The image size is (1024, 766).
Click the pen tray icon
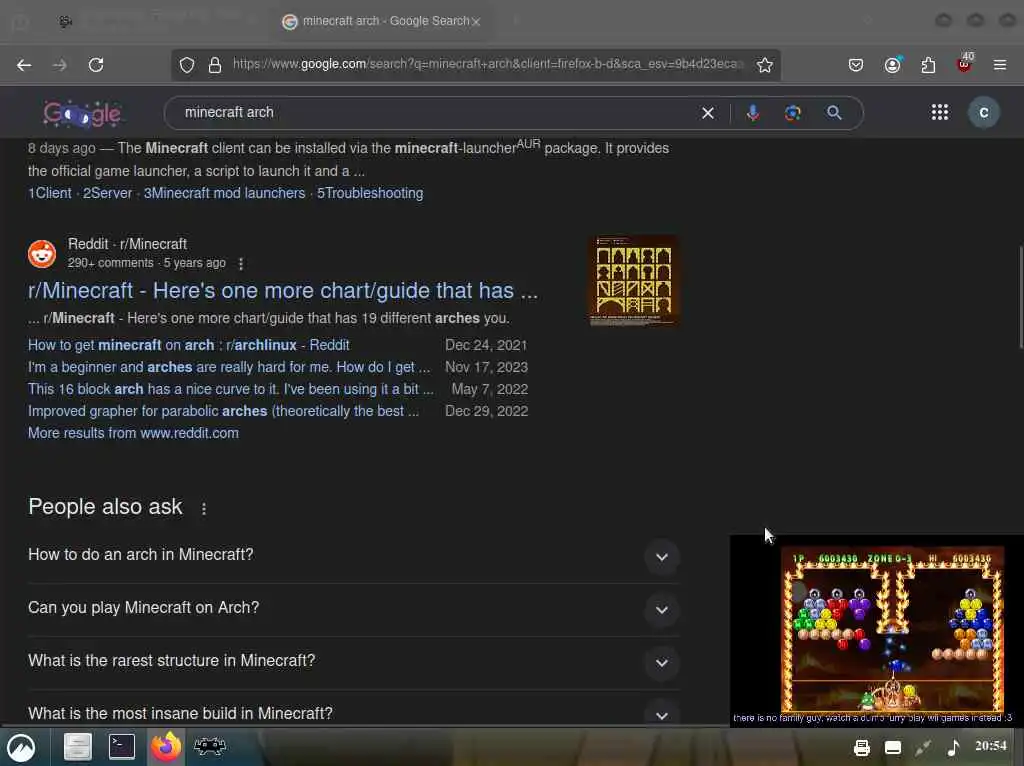pos(923,747)
